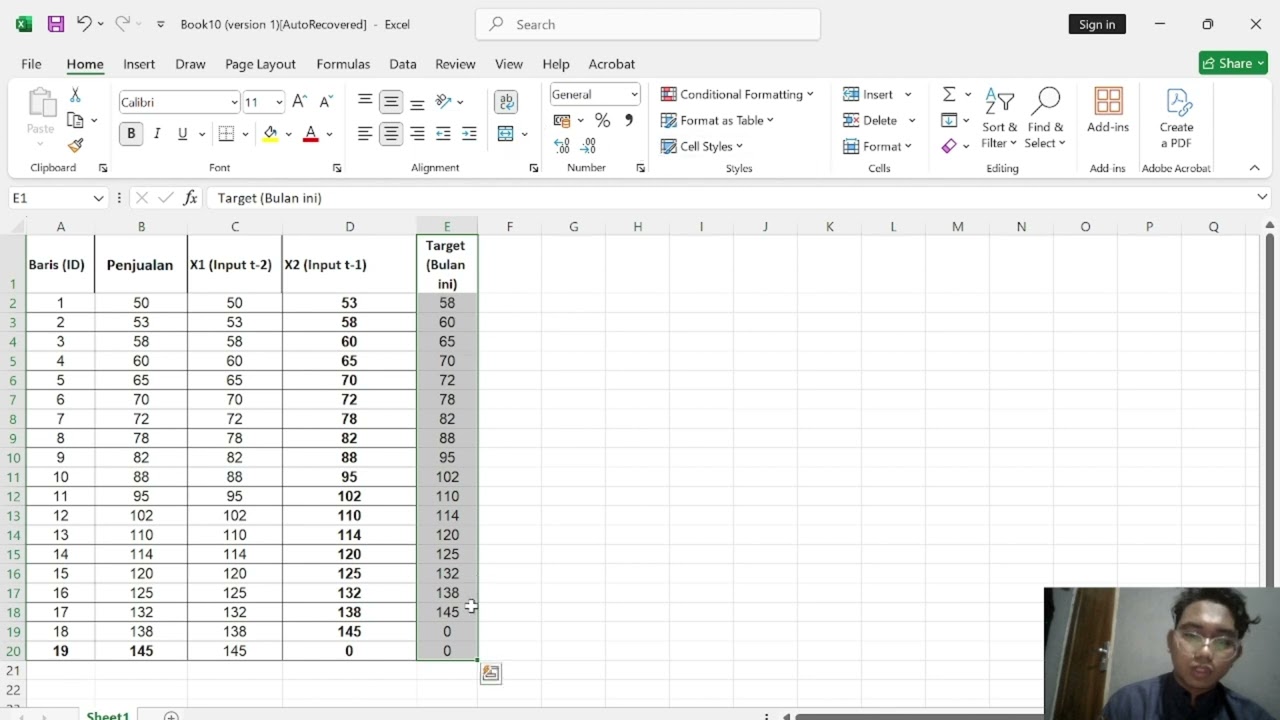Screen dimensions: 1280x720
Task: Click the Orientation text angle icon
Action: tap(444, 101)
